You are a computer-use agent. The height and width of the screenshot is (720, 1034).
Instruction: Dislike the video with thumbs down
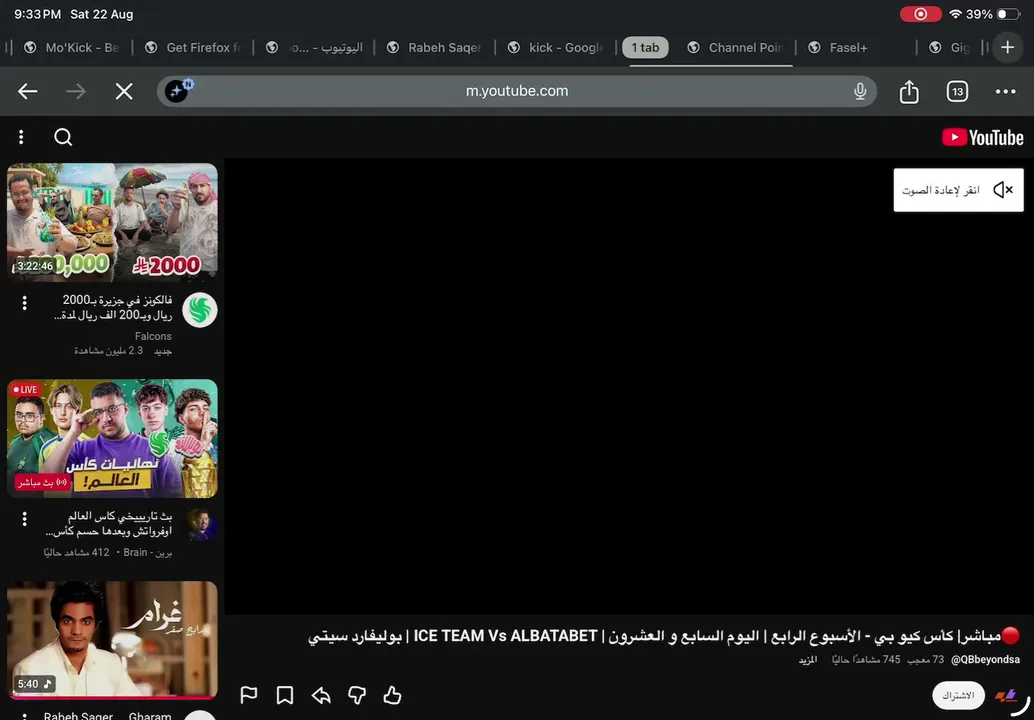357,695
